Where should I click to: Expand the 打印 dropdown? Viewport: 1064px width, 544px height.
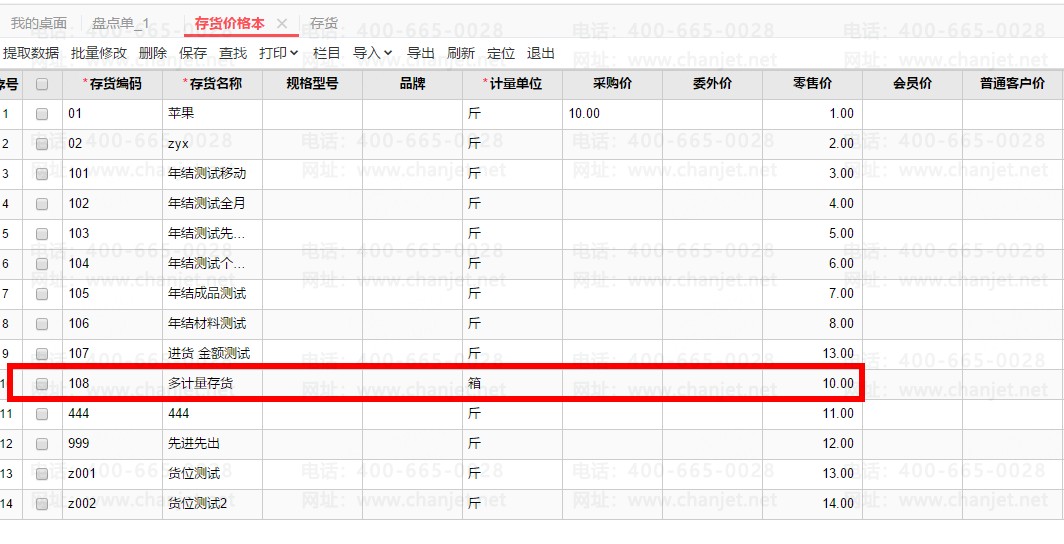pyautogui.click(x=279, y=53)
